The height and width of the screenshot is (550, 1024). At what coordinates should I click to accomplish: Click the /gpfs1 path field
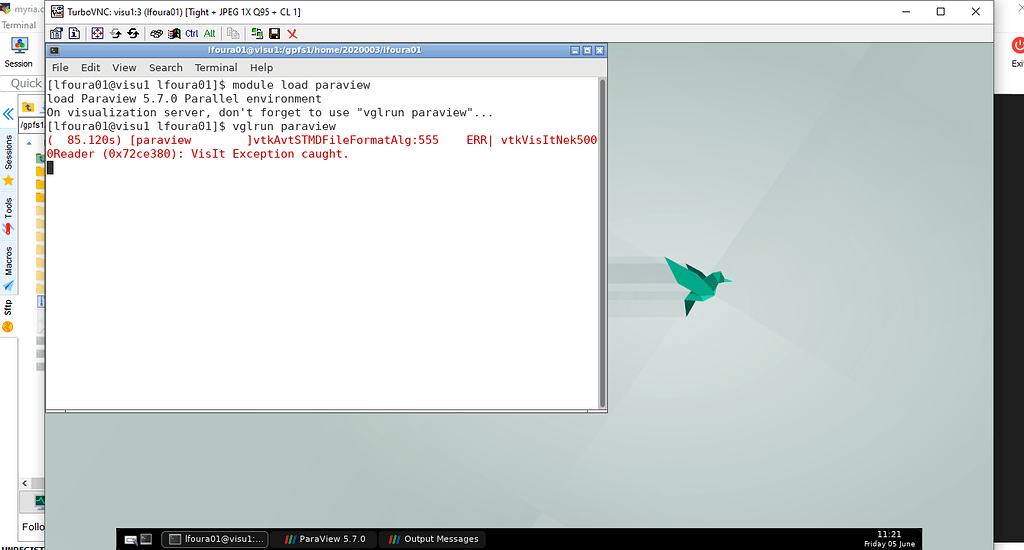(x=31, y=125)
